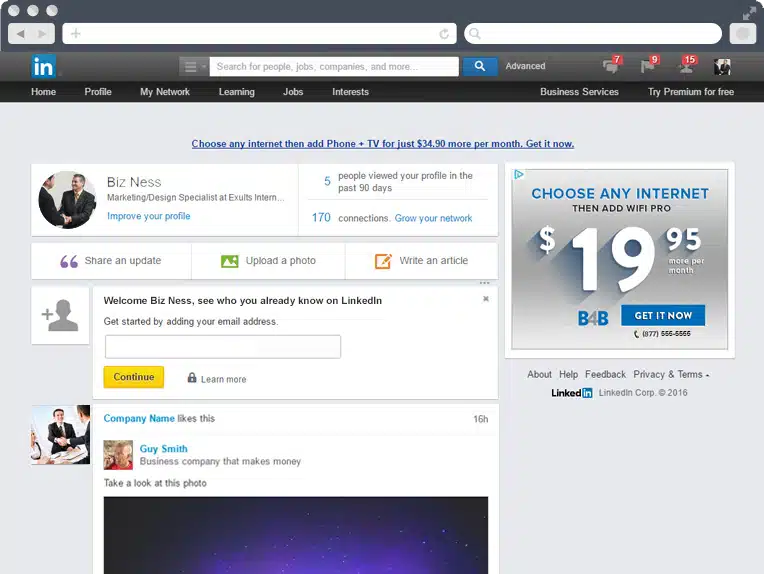764x574 pixels.
Task: Click the browser back arrow
Action: click(x=20, y=34)
